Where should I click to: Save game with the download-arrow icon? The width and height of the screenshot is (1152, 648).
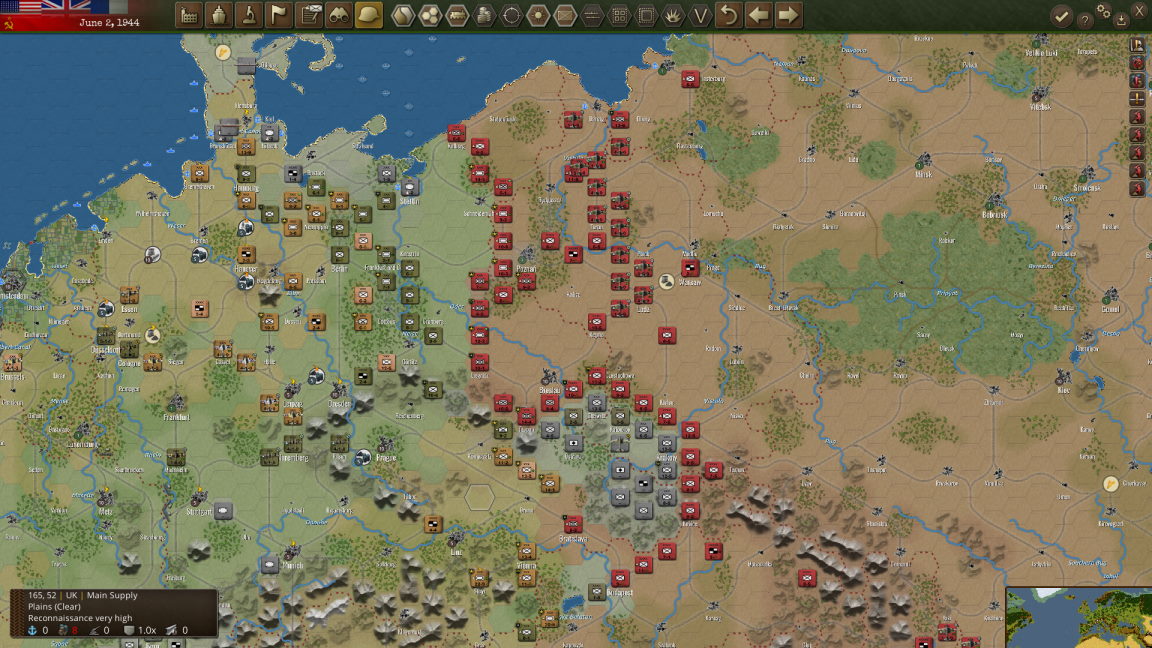(x=1121, y=21)
